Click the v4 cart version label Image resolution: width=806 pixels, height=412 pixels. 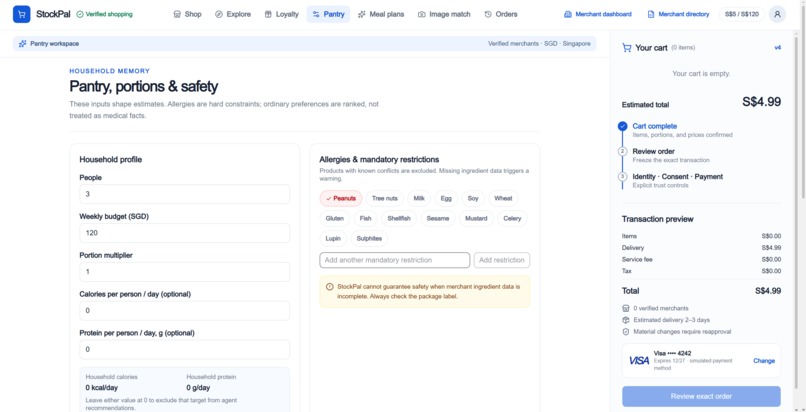778,47
